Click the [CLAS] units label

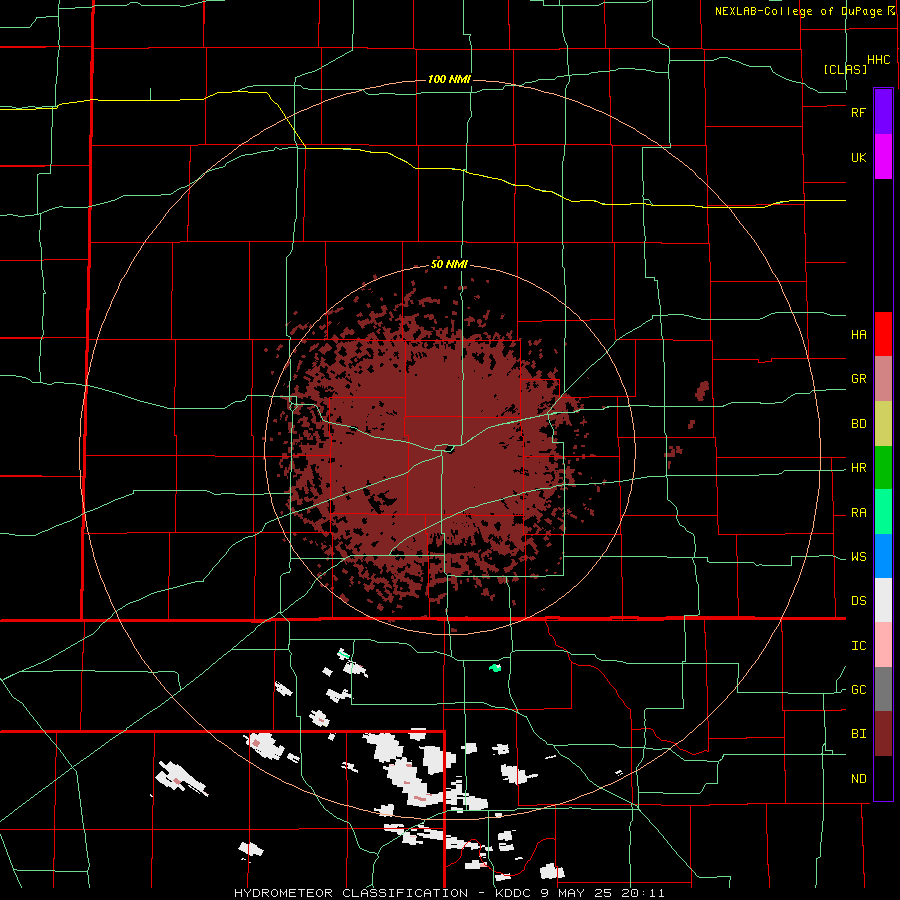tap(845, 69)
